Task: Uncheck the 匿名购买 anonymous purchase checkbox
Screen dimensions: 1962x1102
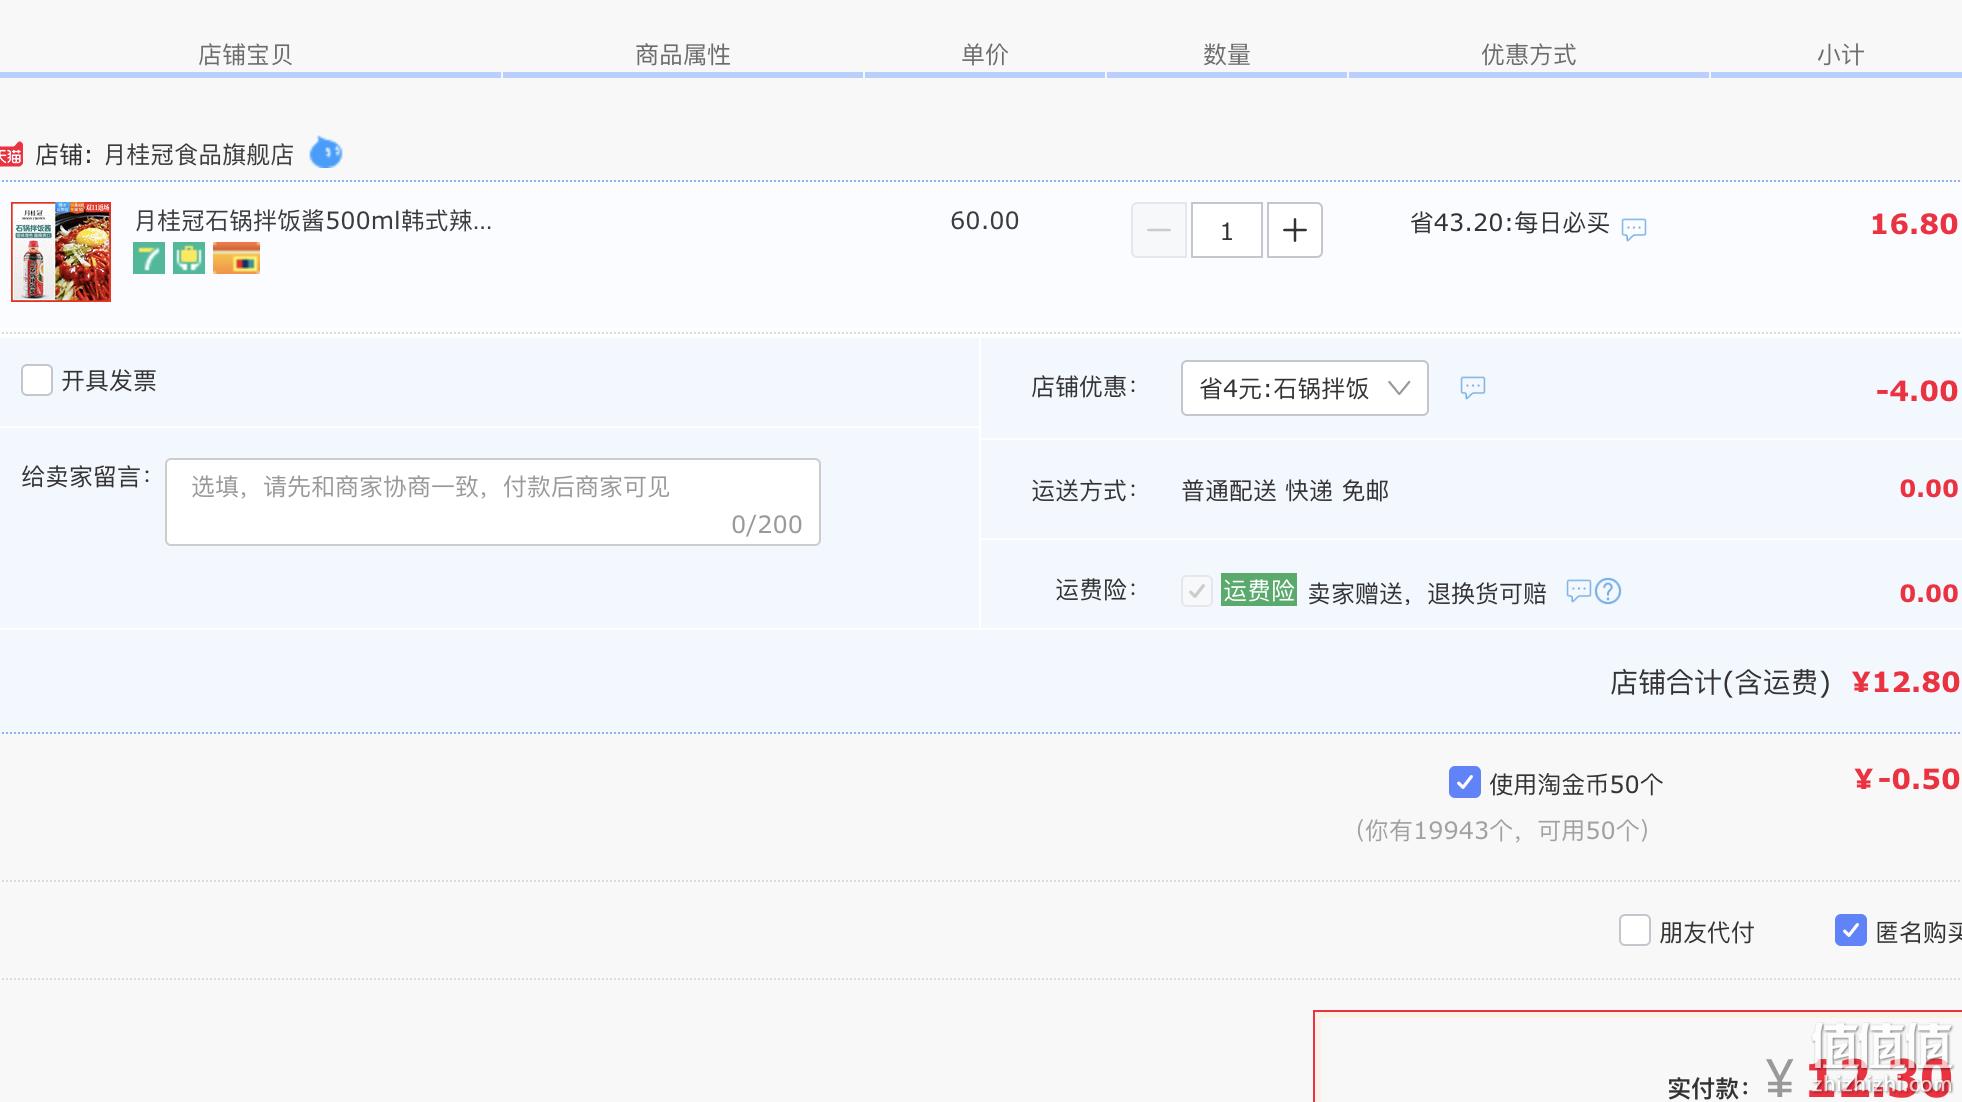Action: pos(1851,930)
